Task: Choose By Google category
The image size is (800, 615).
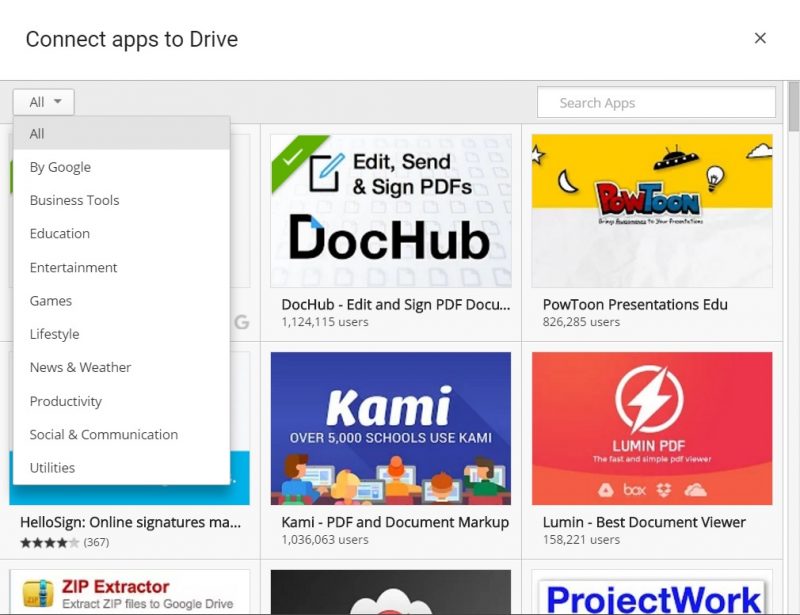Action: [x=122, y=167]
